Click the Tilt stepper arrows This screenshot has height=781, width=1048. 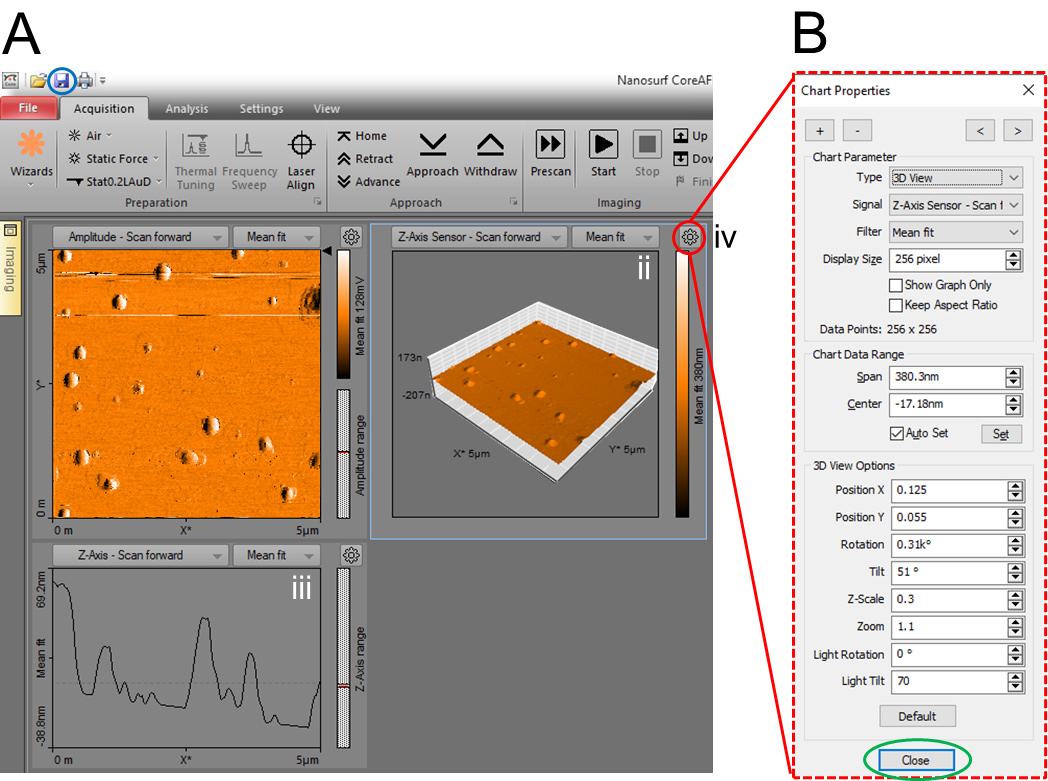(x=1015, y=572)
